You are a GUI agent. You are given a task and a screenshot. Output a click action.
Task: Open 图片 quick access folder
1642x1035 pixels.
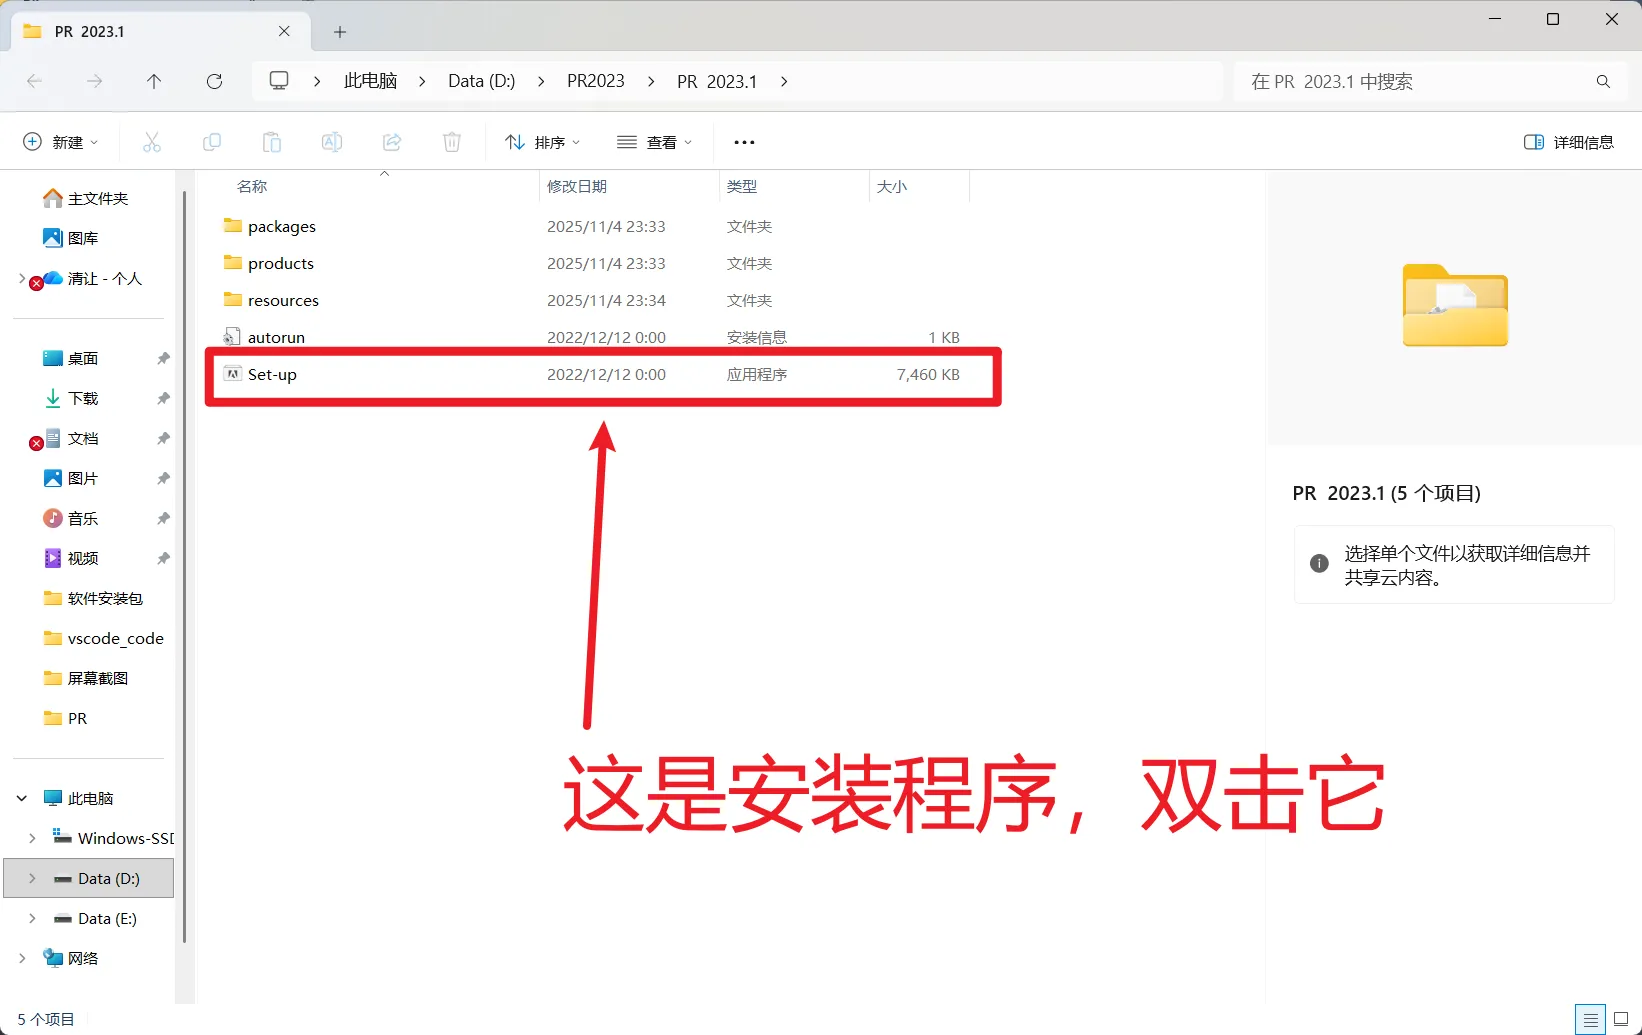[71, 478]
